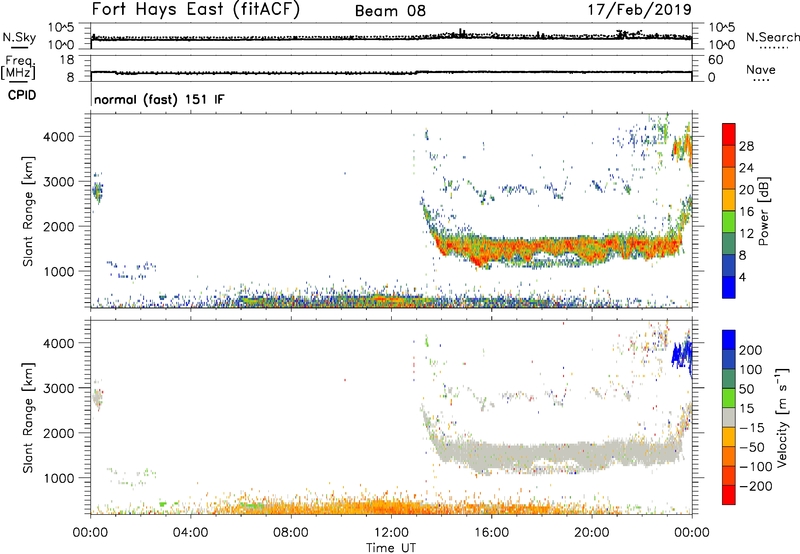Image resolution: width=800 pixels, height=554 pixels.
Task: Click the '1000' tick of the velocity panel
Action: point(58,478)
